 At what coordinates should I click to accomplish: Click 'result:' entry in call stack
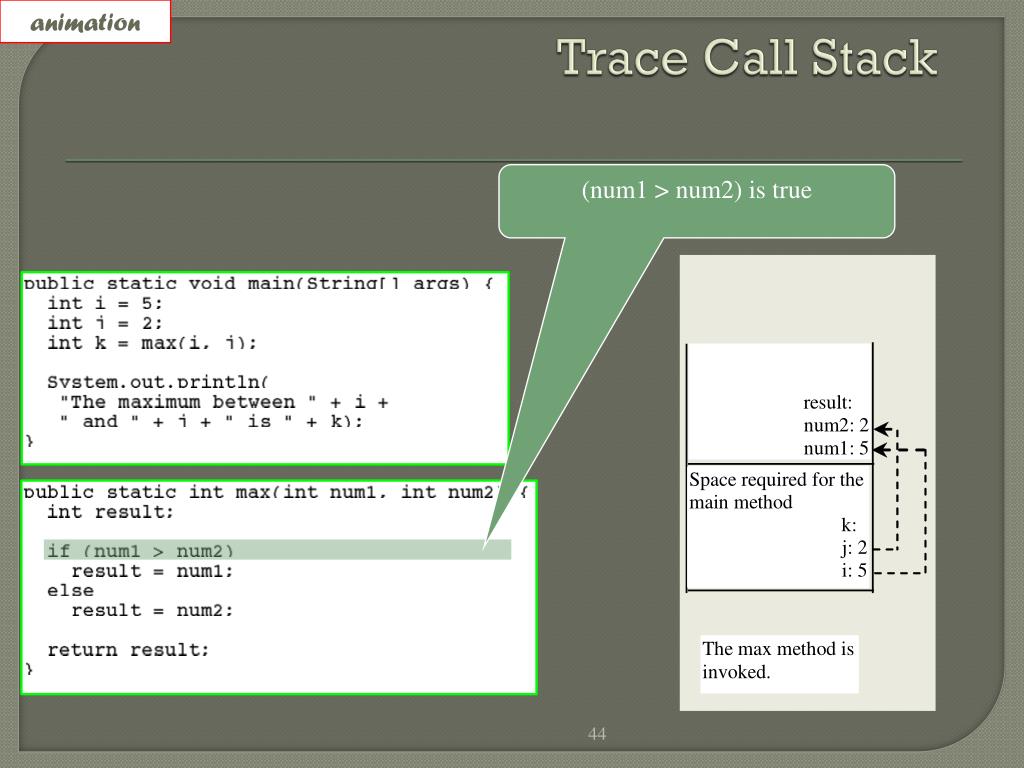coord(827,402)
